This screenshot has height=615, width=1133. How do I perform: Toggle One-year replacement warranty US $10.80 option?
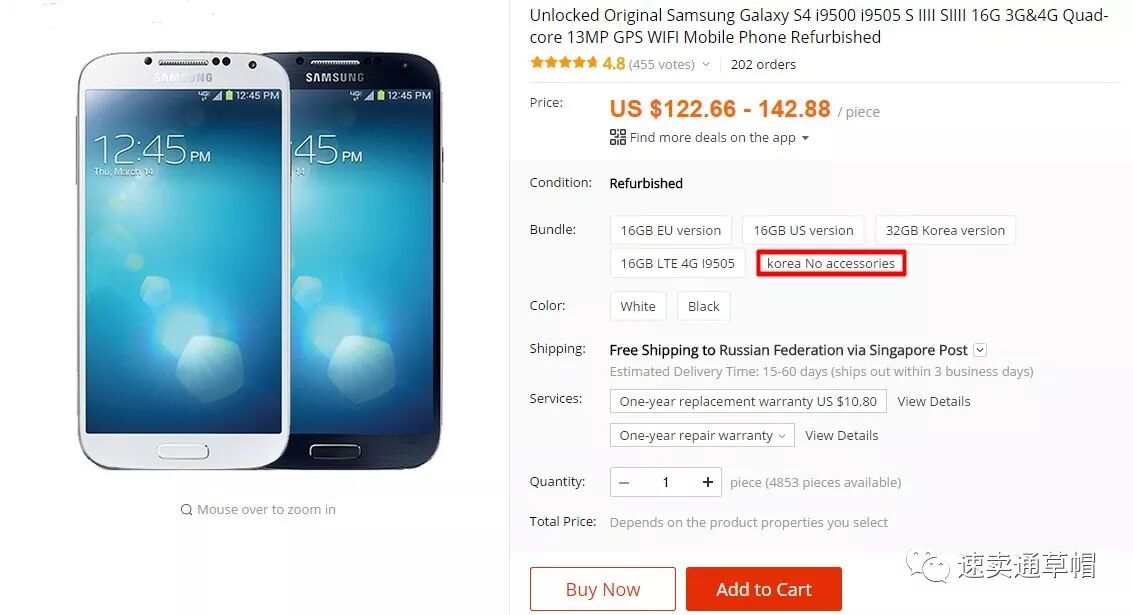tap(748, 401)
